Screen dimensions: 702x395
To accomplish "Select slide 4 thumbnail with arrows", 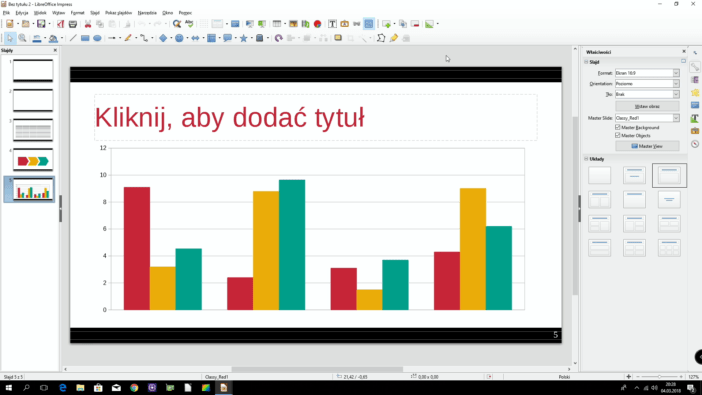I will pos(33,160).
